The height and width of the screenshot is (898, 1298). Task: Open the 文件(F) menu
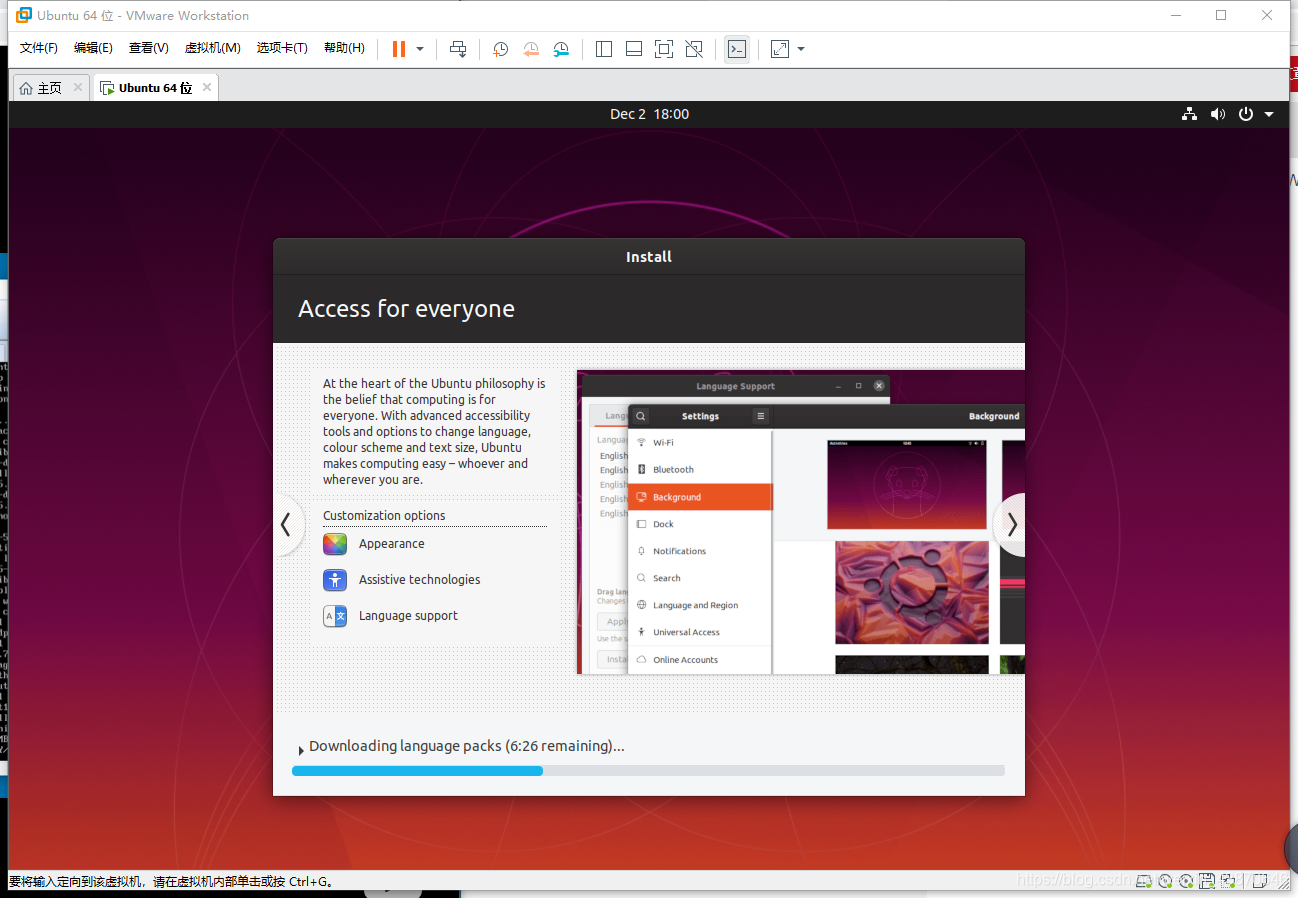(x=39, y=48)
